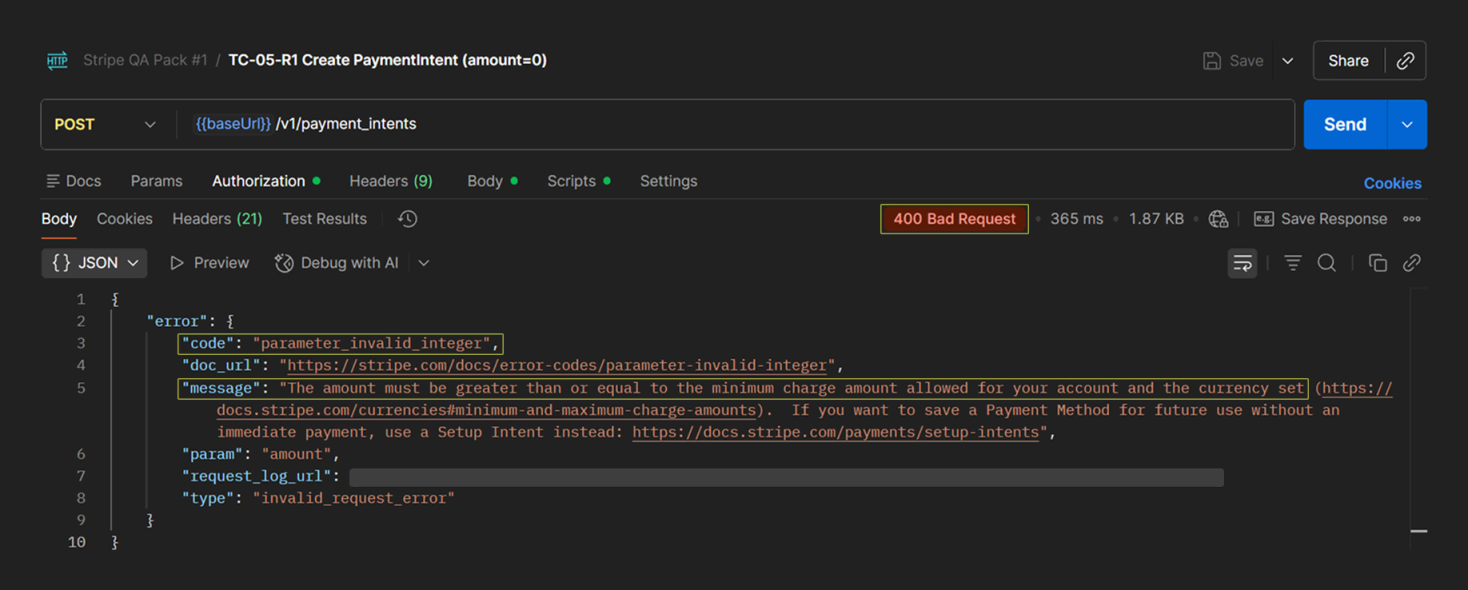1468x590 pixels.
Task: Click the search response icon
Action: (x=1327, y=263)
